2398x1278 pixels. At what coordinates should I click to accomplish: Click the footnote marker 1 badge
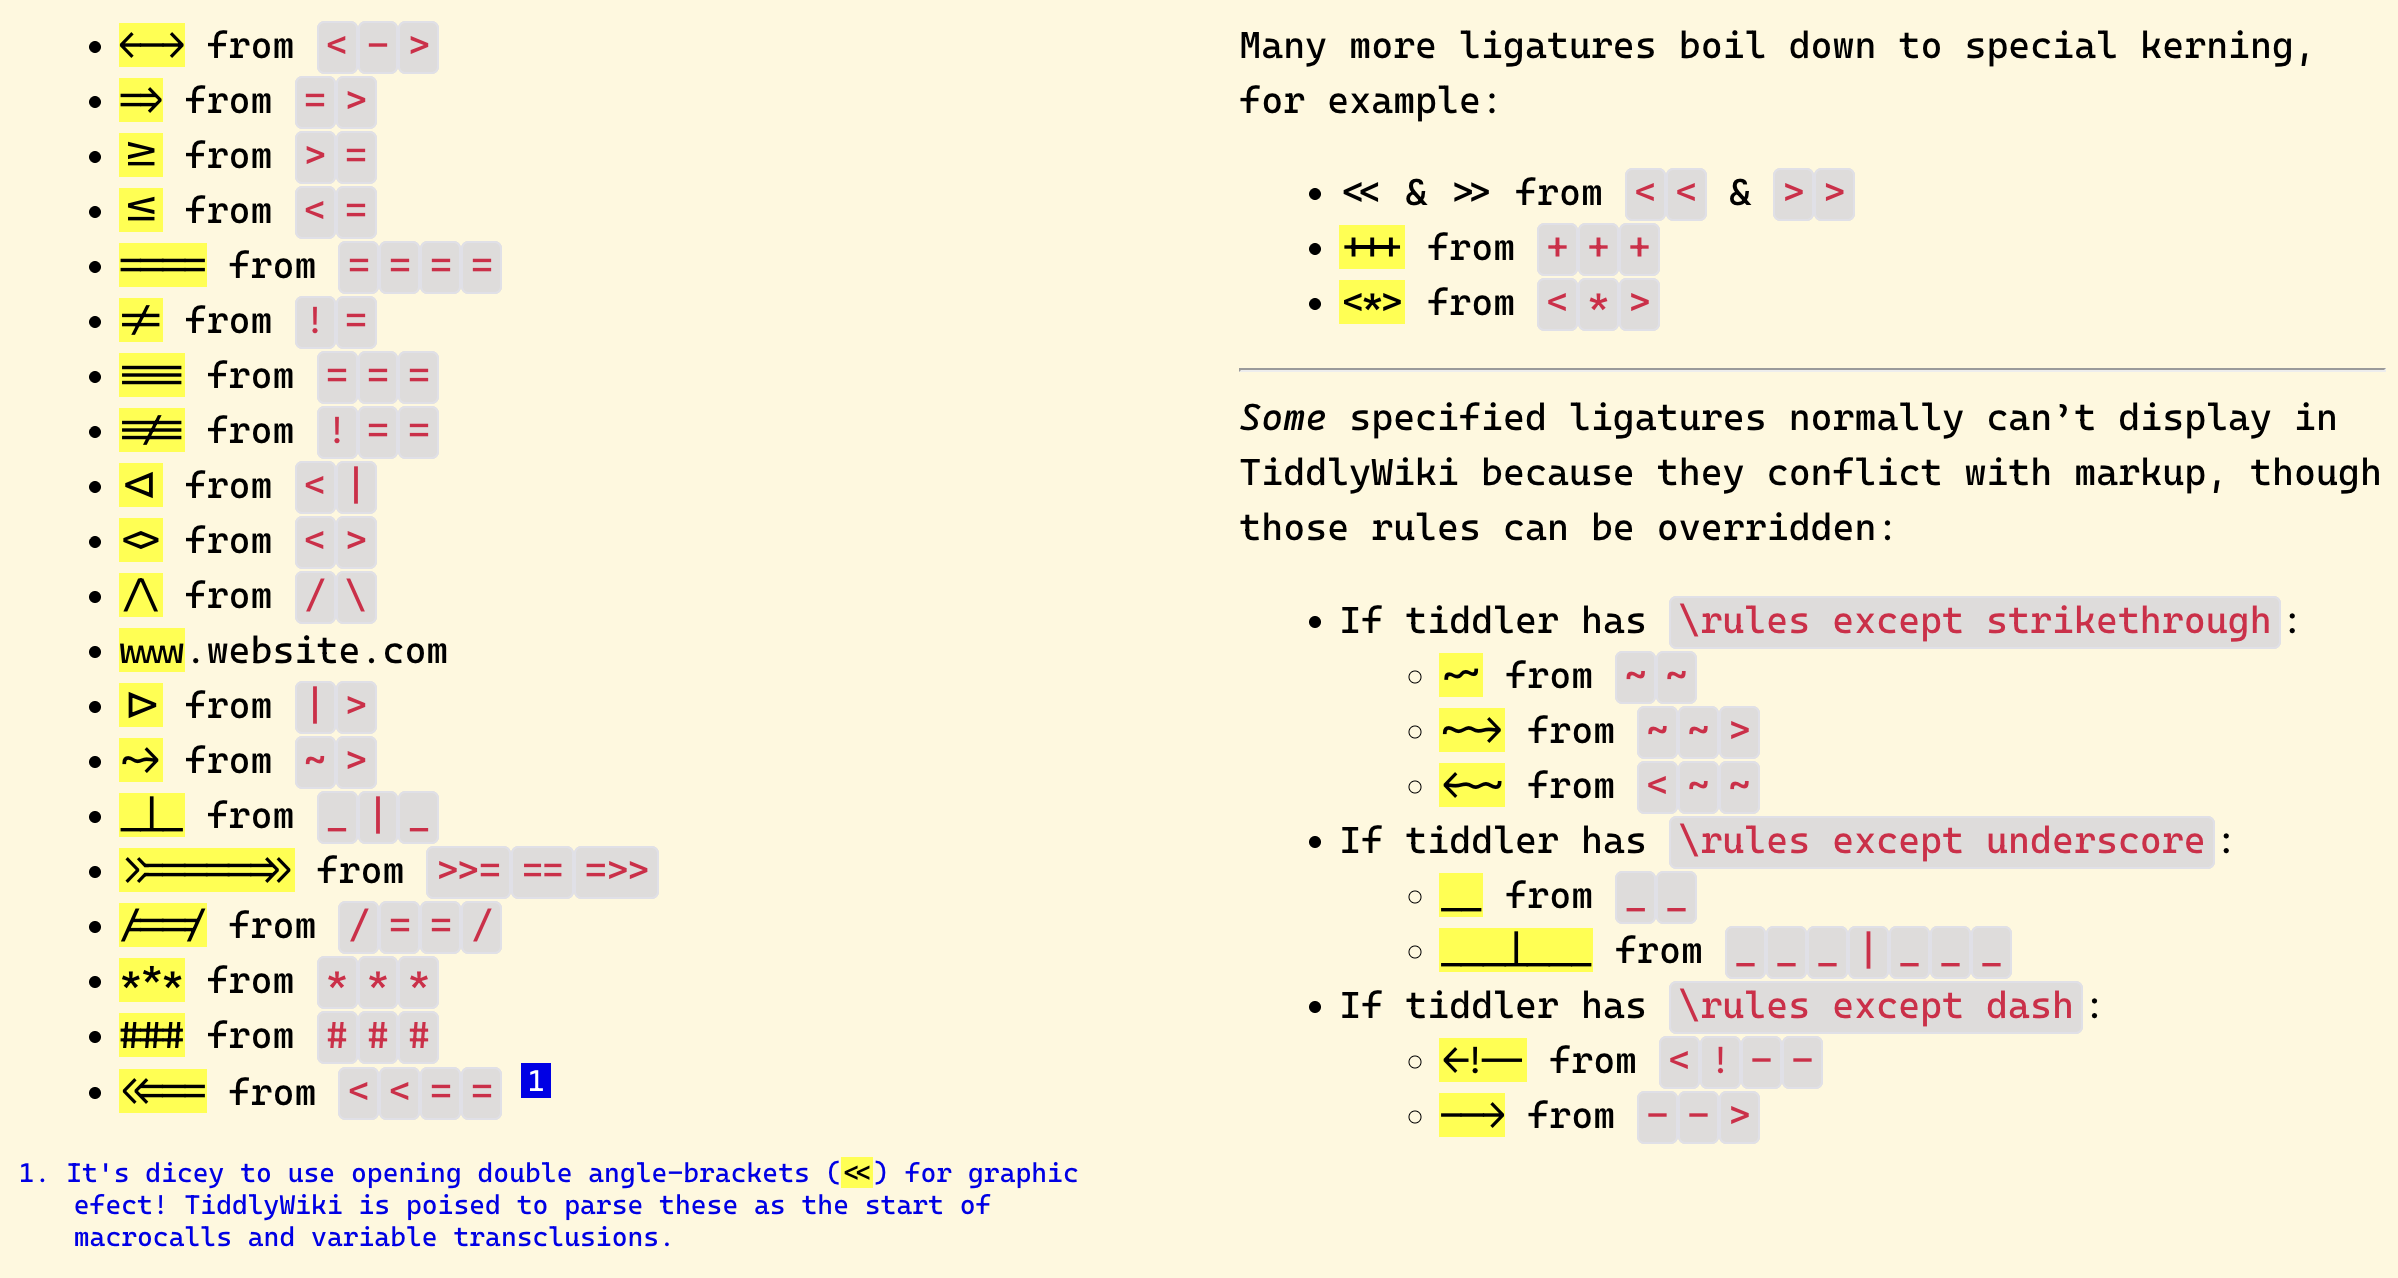[535, 1080]
